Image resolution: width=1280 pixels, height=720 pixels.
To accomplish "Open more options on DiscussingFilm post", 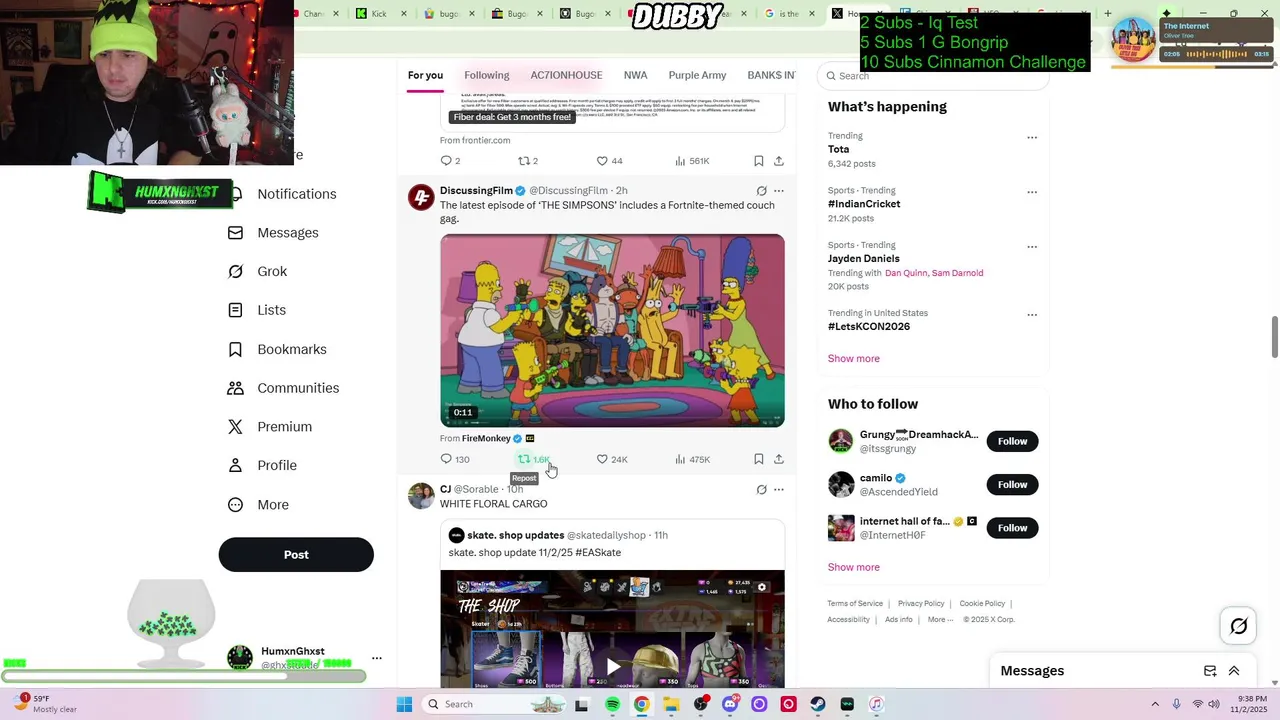I will [x=779, y=191].
